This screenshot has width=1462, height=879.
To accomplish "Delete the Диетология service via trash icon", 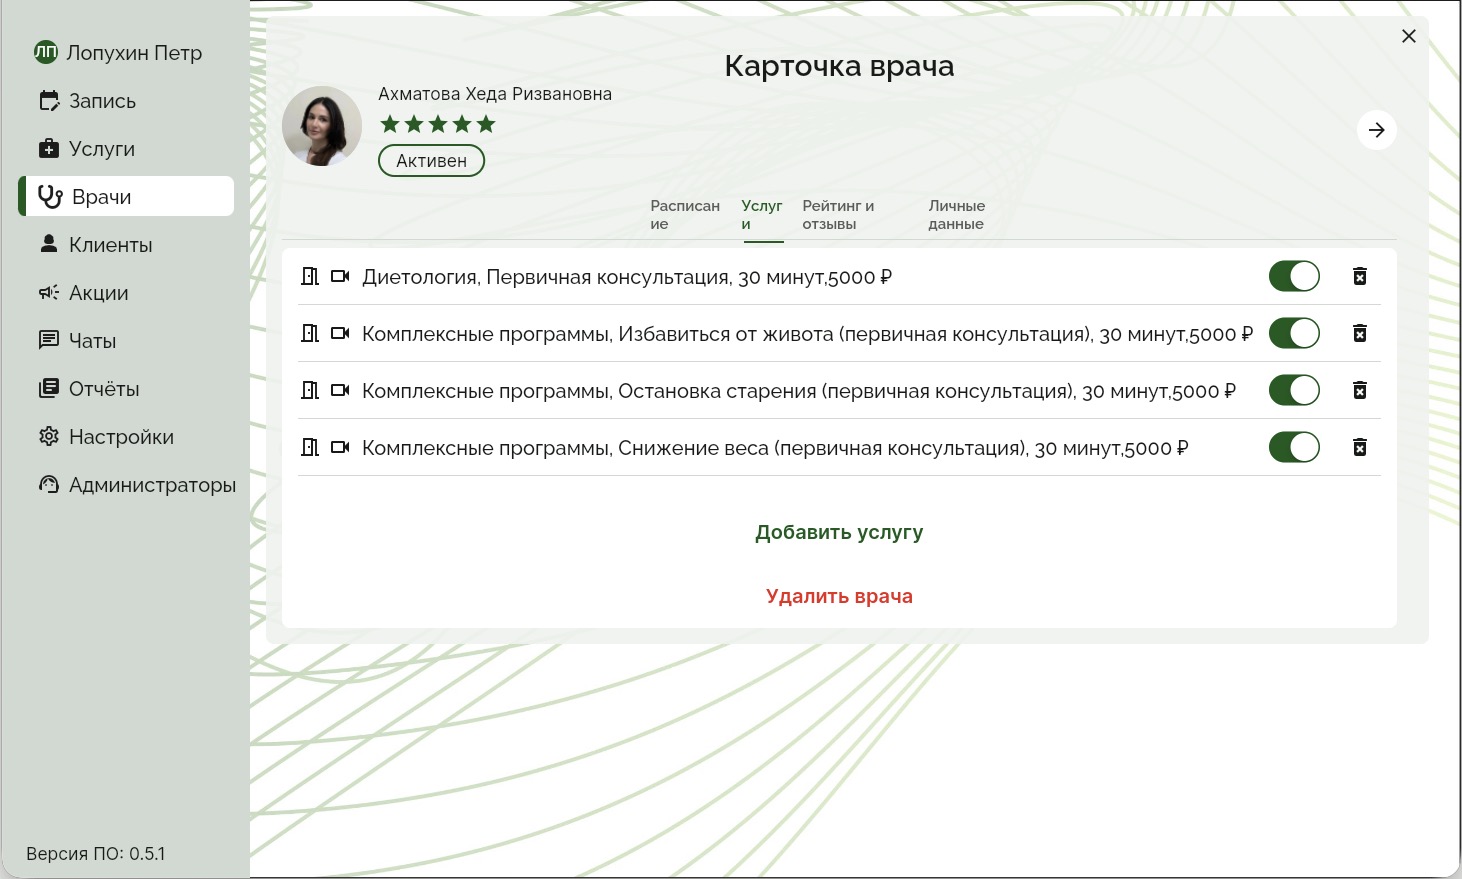I will 1360,276.
